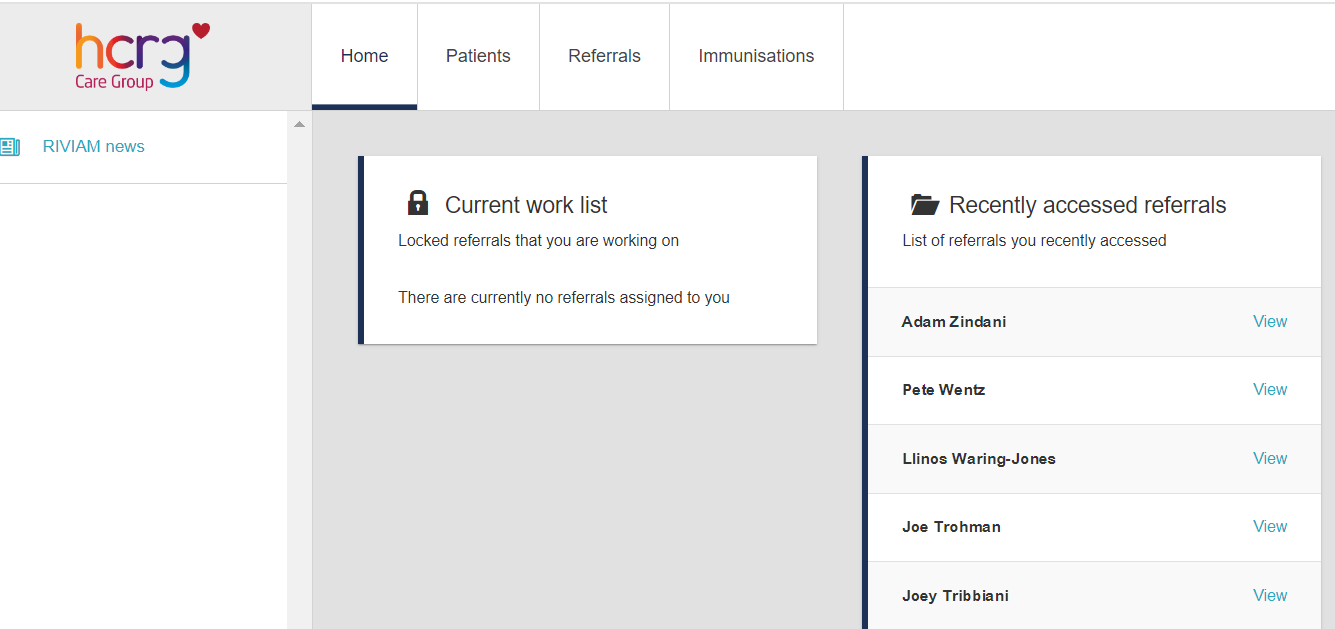
Task: Open RIVIAM news link in sidebar
Action: click(94, 147)
